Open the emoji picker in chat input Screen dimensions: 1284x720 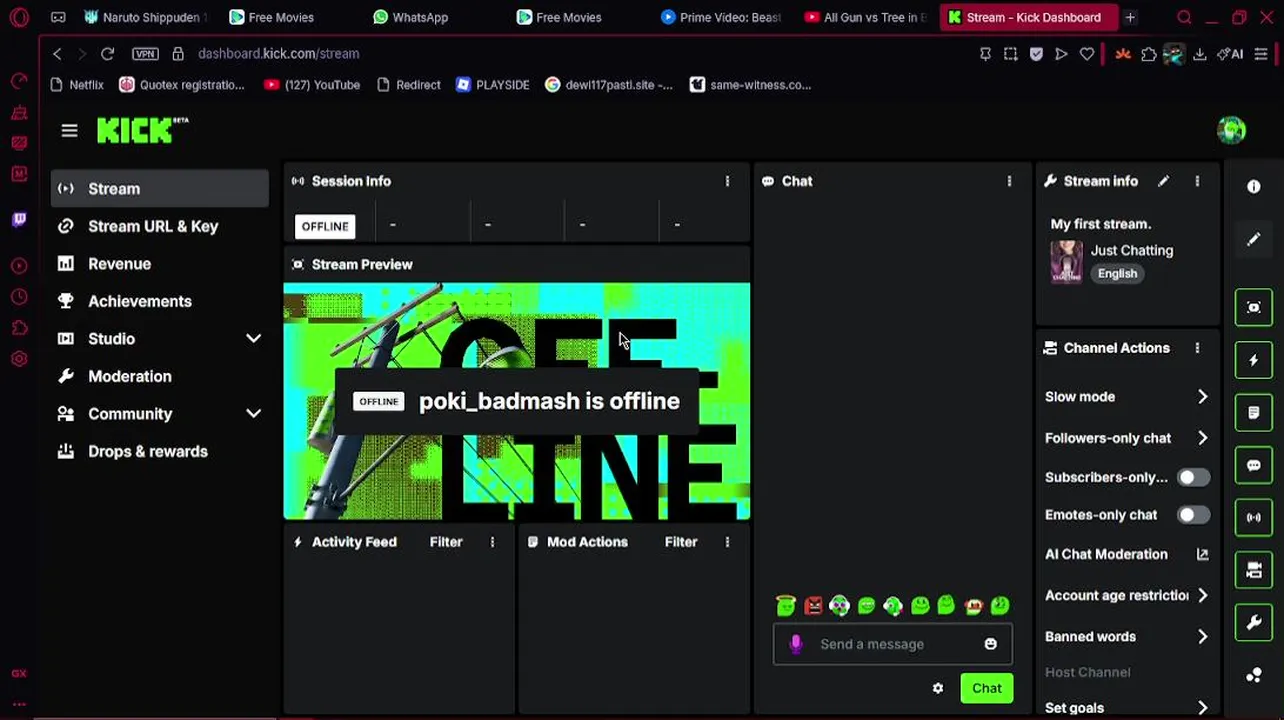click(x=990, y=644)
